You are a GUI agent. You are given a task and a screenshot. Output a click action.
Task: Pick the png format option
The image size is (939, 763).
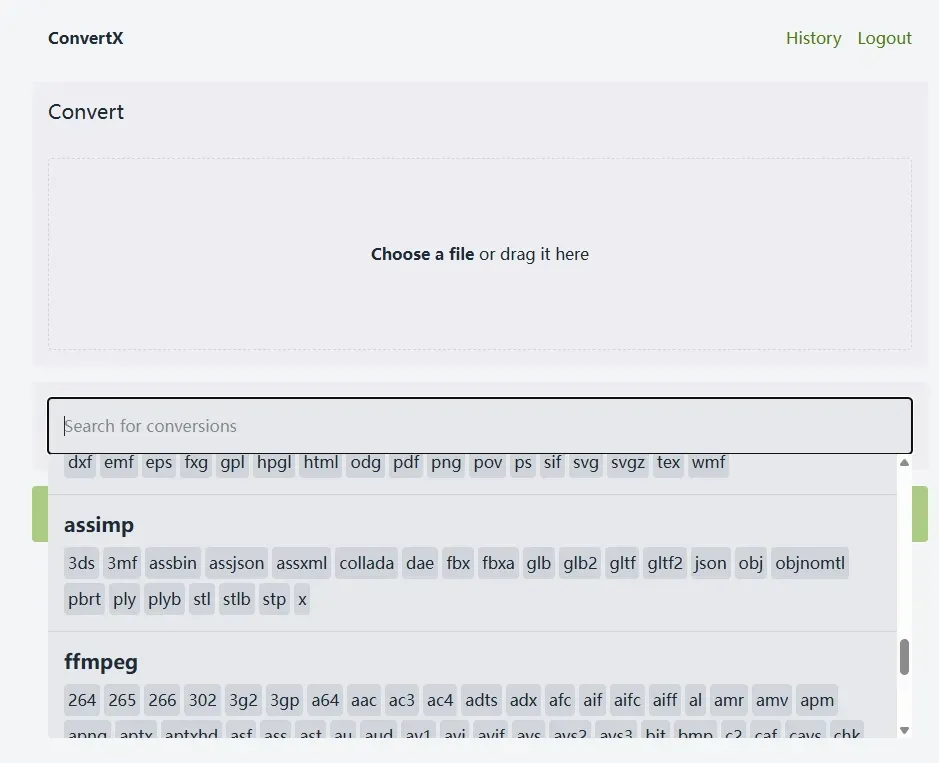tap(446, 462)
